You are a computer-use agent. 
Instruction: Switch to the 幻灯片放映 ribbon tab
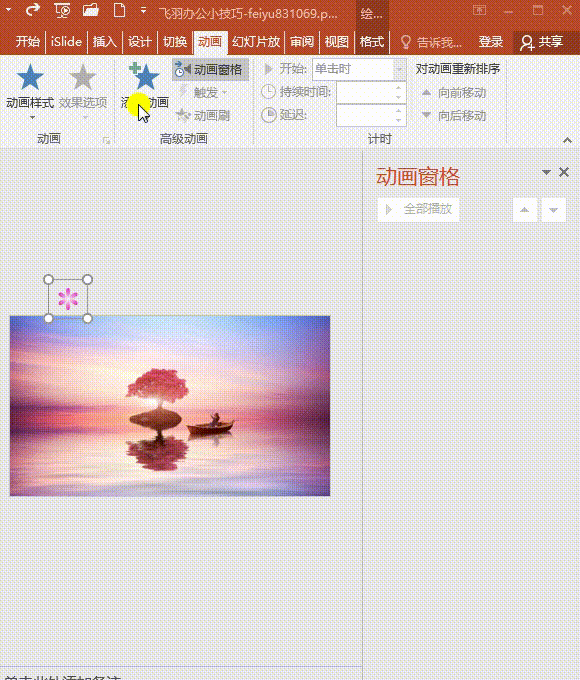[256, 42]
